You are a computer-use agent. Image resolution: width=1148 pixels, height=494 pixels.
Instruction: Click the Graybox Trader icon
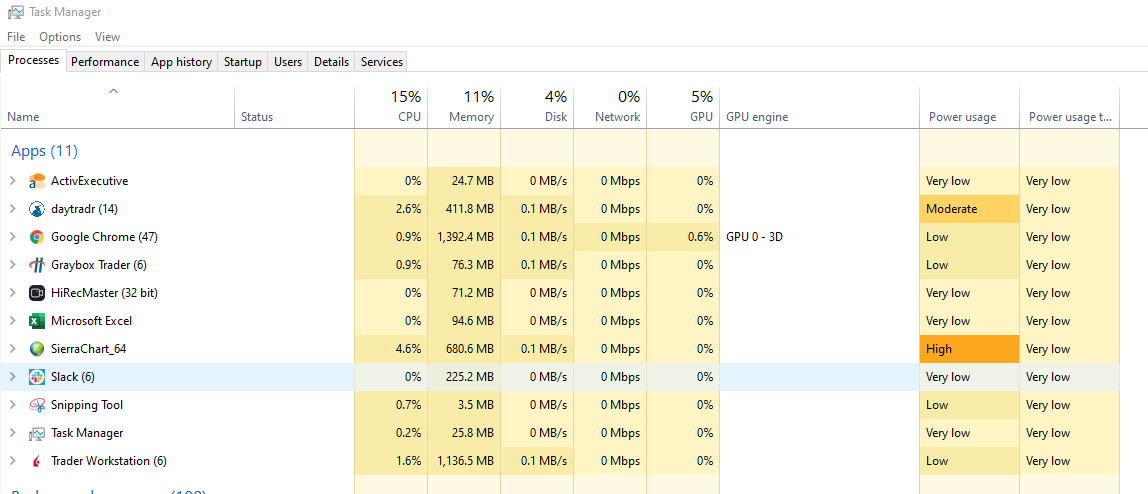point(37,265)
